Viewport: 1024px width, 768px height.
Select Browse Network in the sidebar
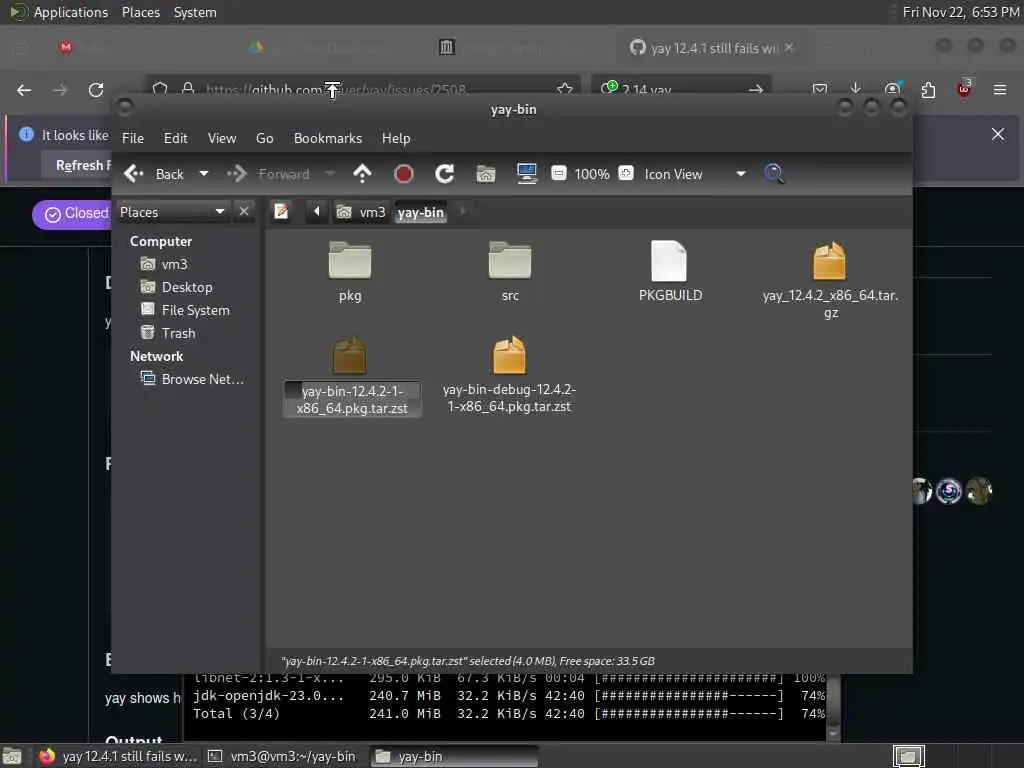(193, 379)
